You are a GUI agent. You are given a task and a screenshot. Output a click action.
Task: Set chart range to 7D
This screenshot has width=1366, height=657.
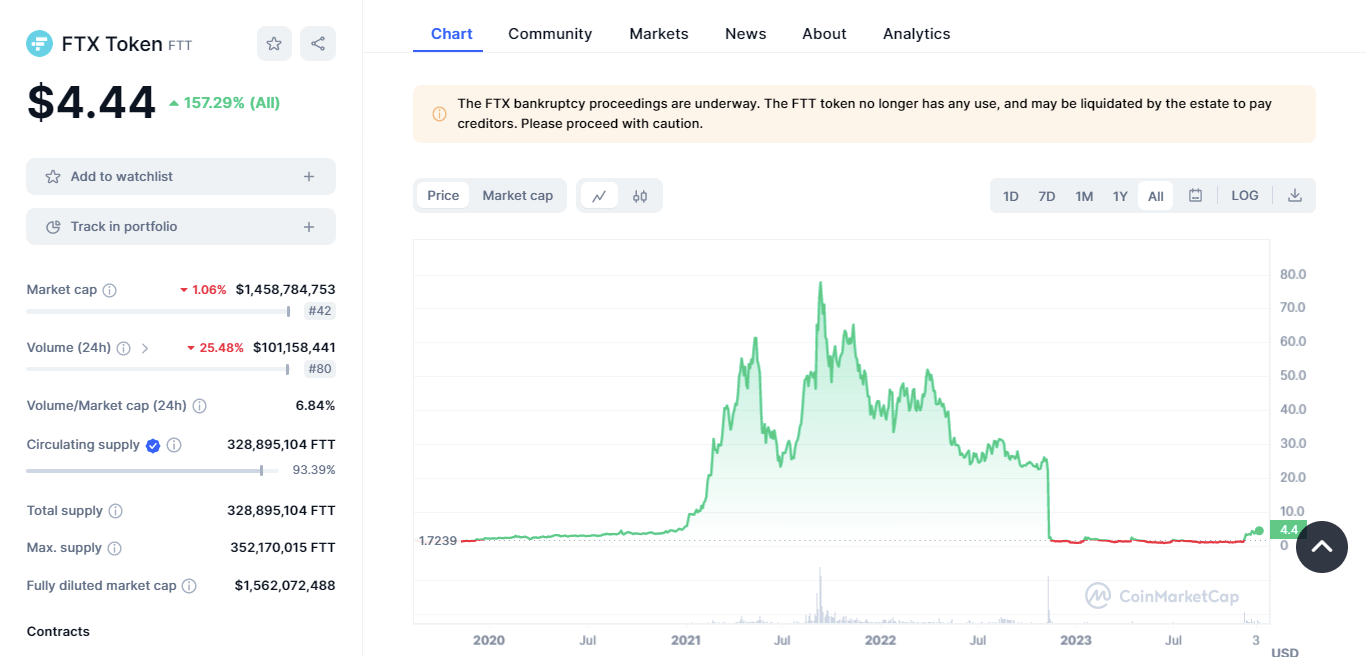point(1047,196)
